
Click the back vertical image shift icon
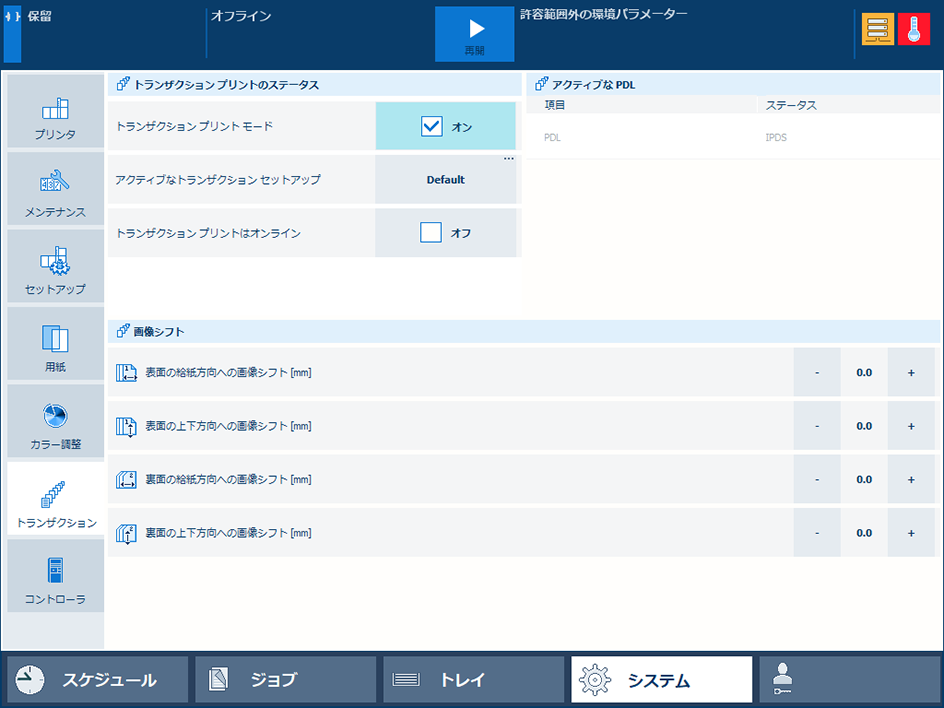point(126,533)
